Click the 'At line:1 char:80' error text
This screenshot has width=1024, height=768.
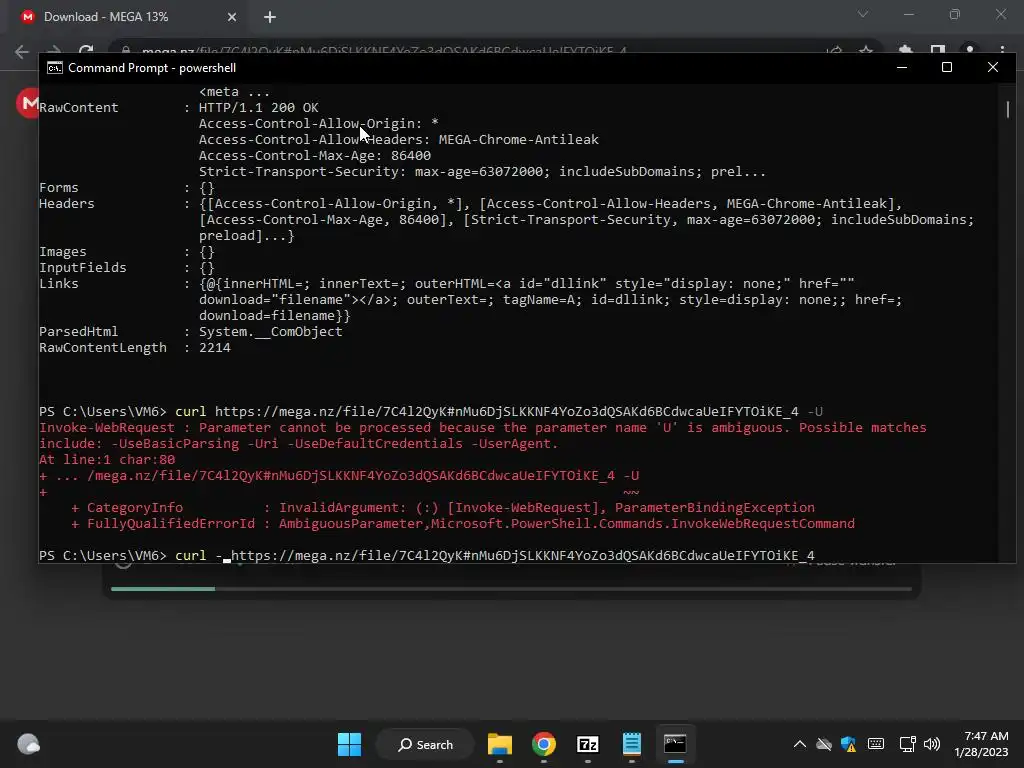[x=107, y=460]
